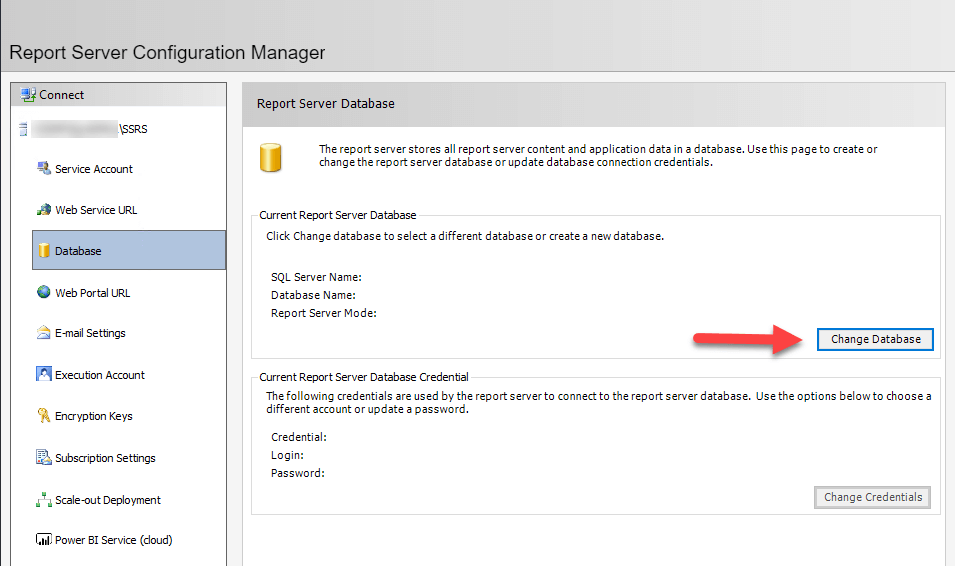Click the Encryption Keys icon
Screen dimensions: 955x566
[x=44, y=416]
